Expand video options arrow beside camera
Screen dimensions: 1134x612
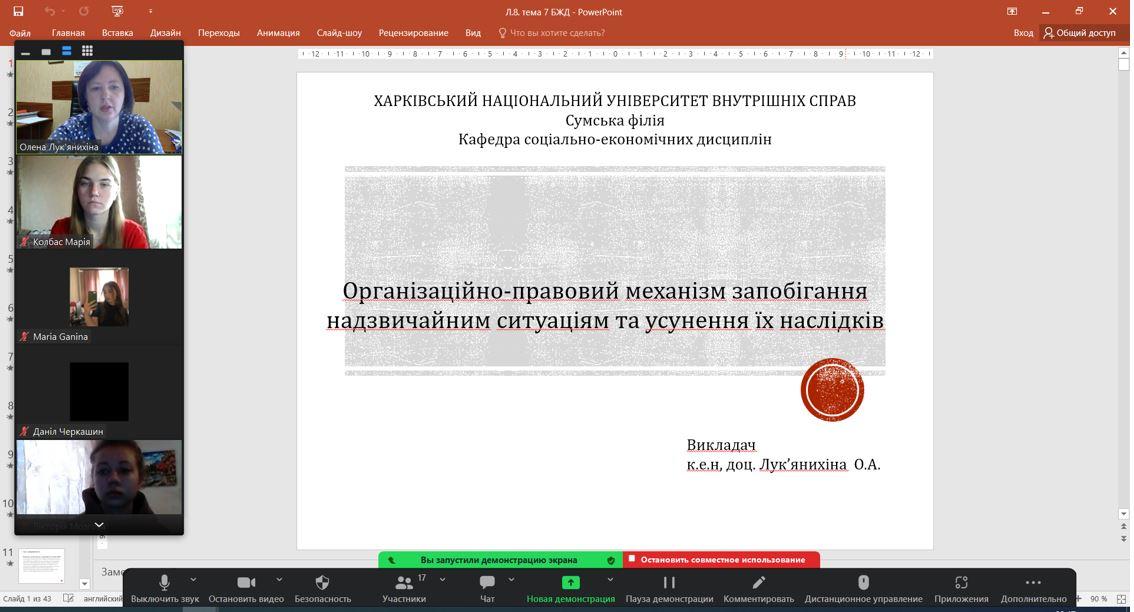279,579
